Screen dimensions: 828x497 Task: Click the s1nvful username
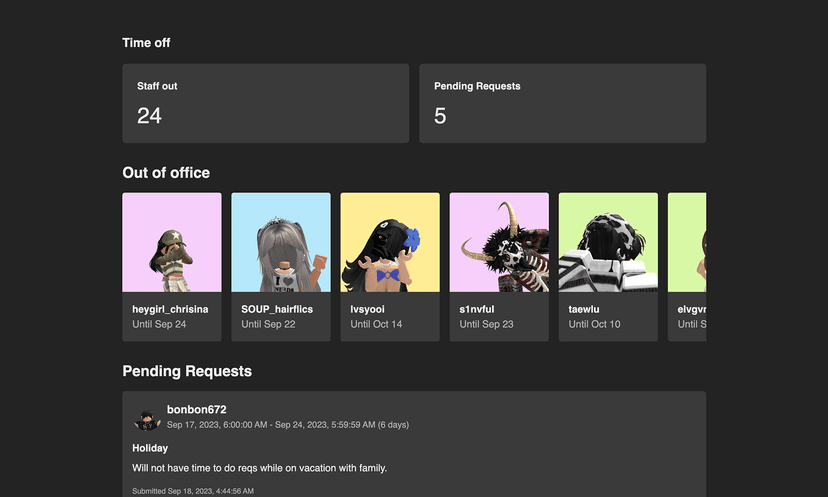point(477,310)
